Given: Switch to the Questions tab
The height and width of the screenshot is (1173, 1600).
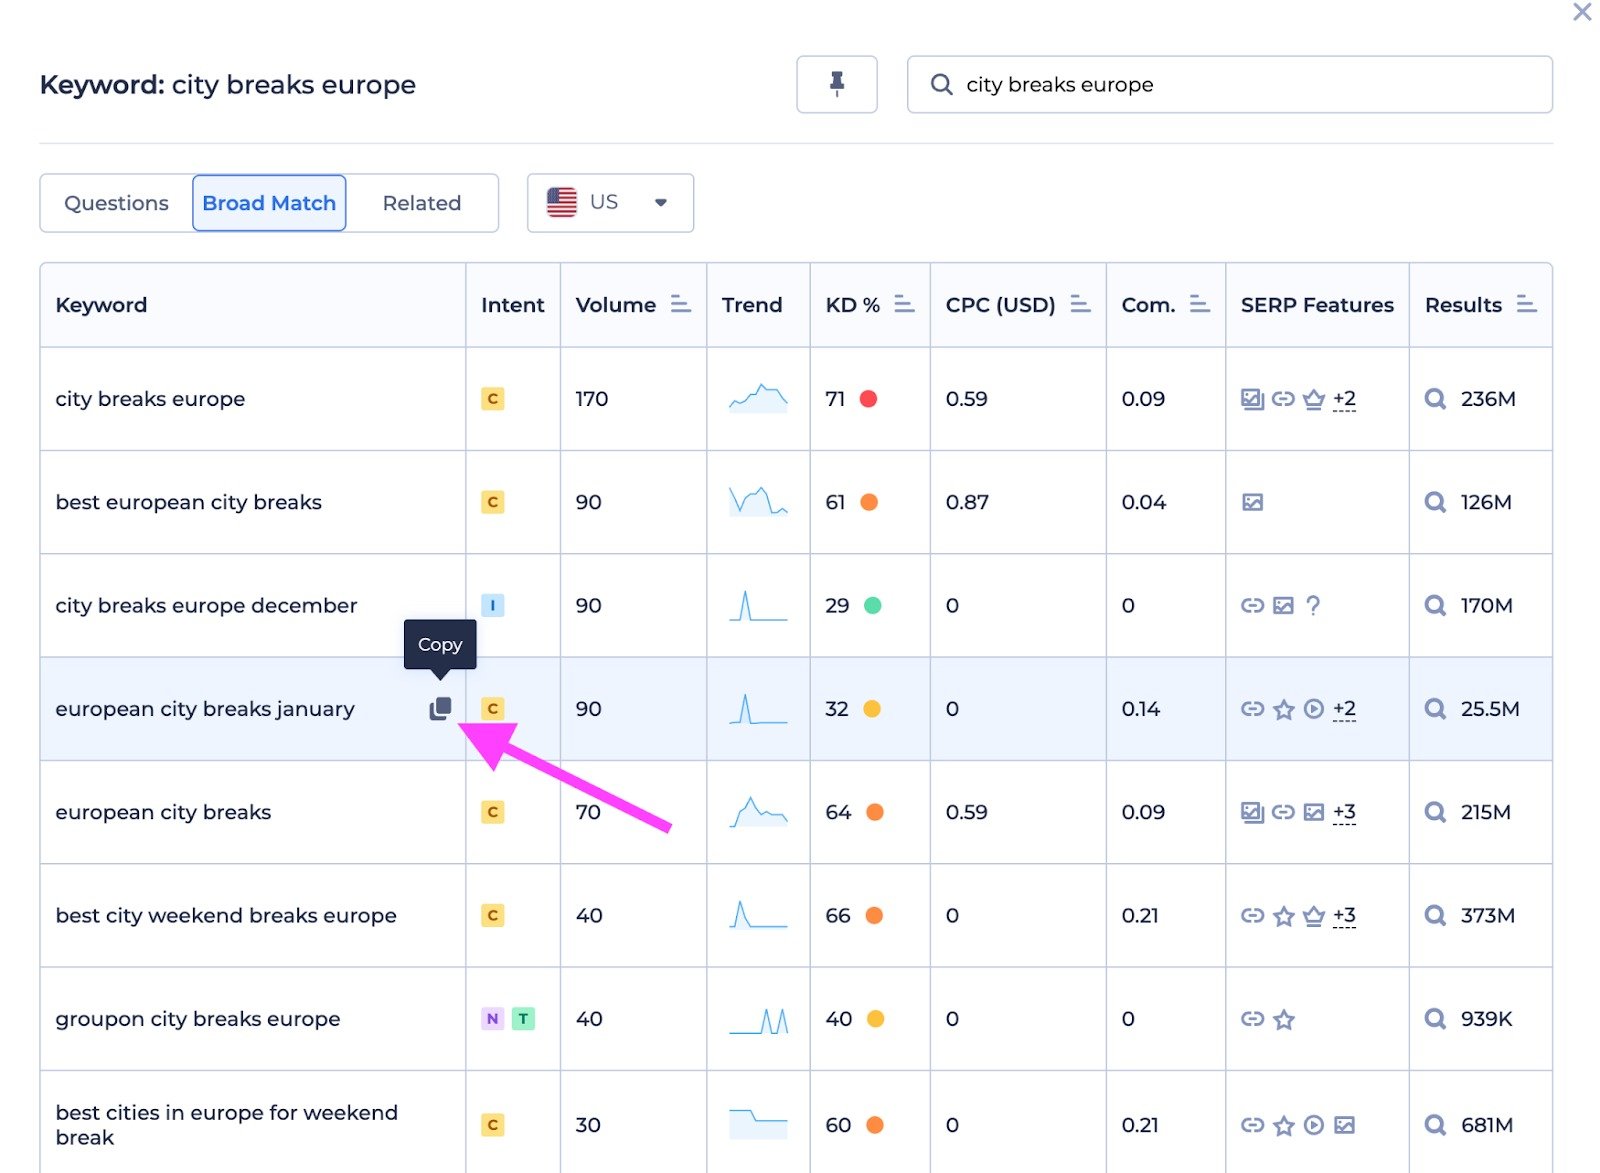Looking at the screenshot, I should coord(116,203).
